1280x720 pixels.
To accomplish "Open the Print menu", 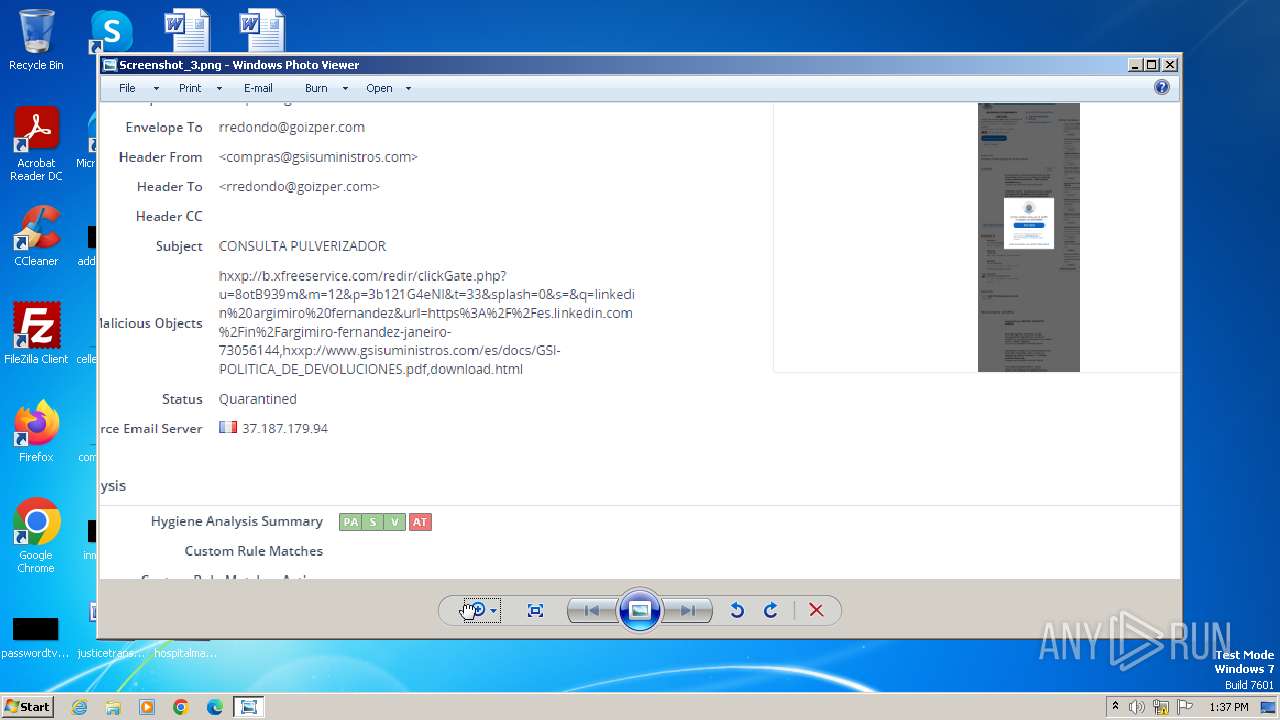I will click(x=190, y=88).
